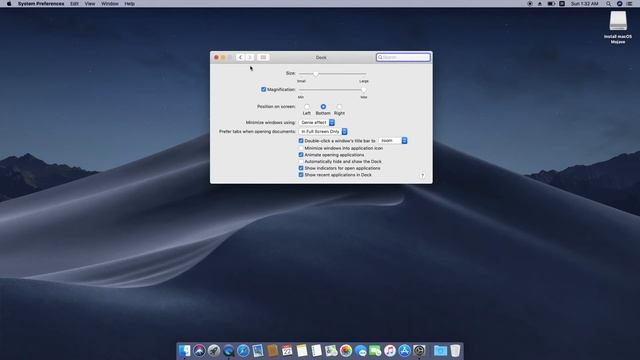Open Safari compass icon in the Dock
640x360 pixels.
tap(243, 351)
